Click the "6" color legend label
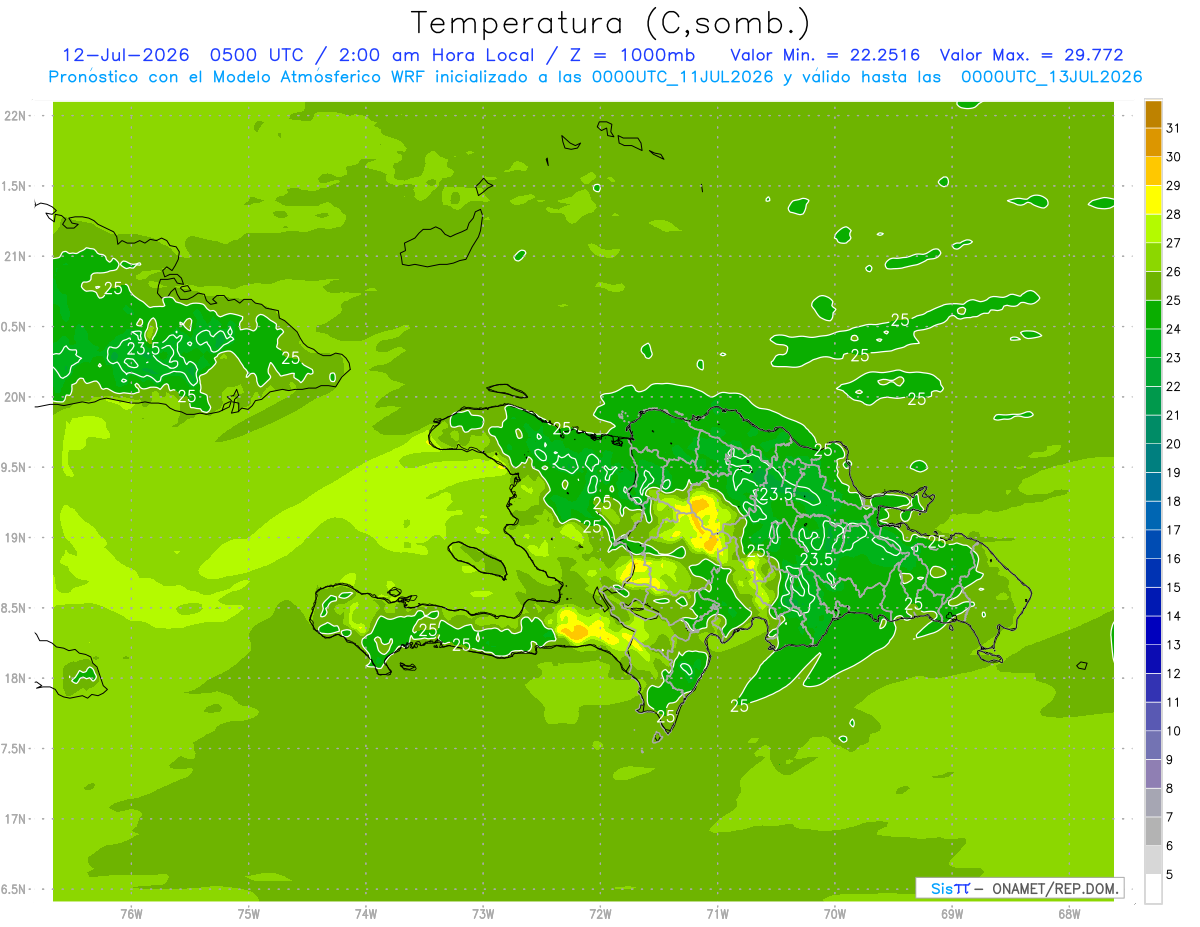Image resolution: width=1200 pixels, height=927 pixels. [1169, 846]
